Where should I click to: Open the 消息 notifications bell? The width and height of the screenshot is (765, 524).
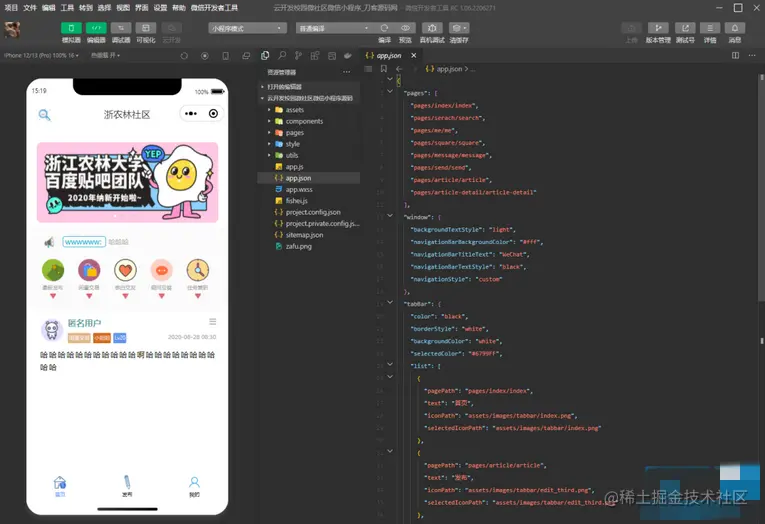click(735, 28)
